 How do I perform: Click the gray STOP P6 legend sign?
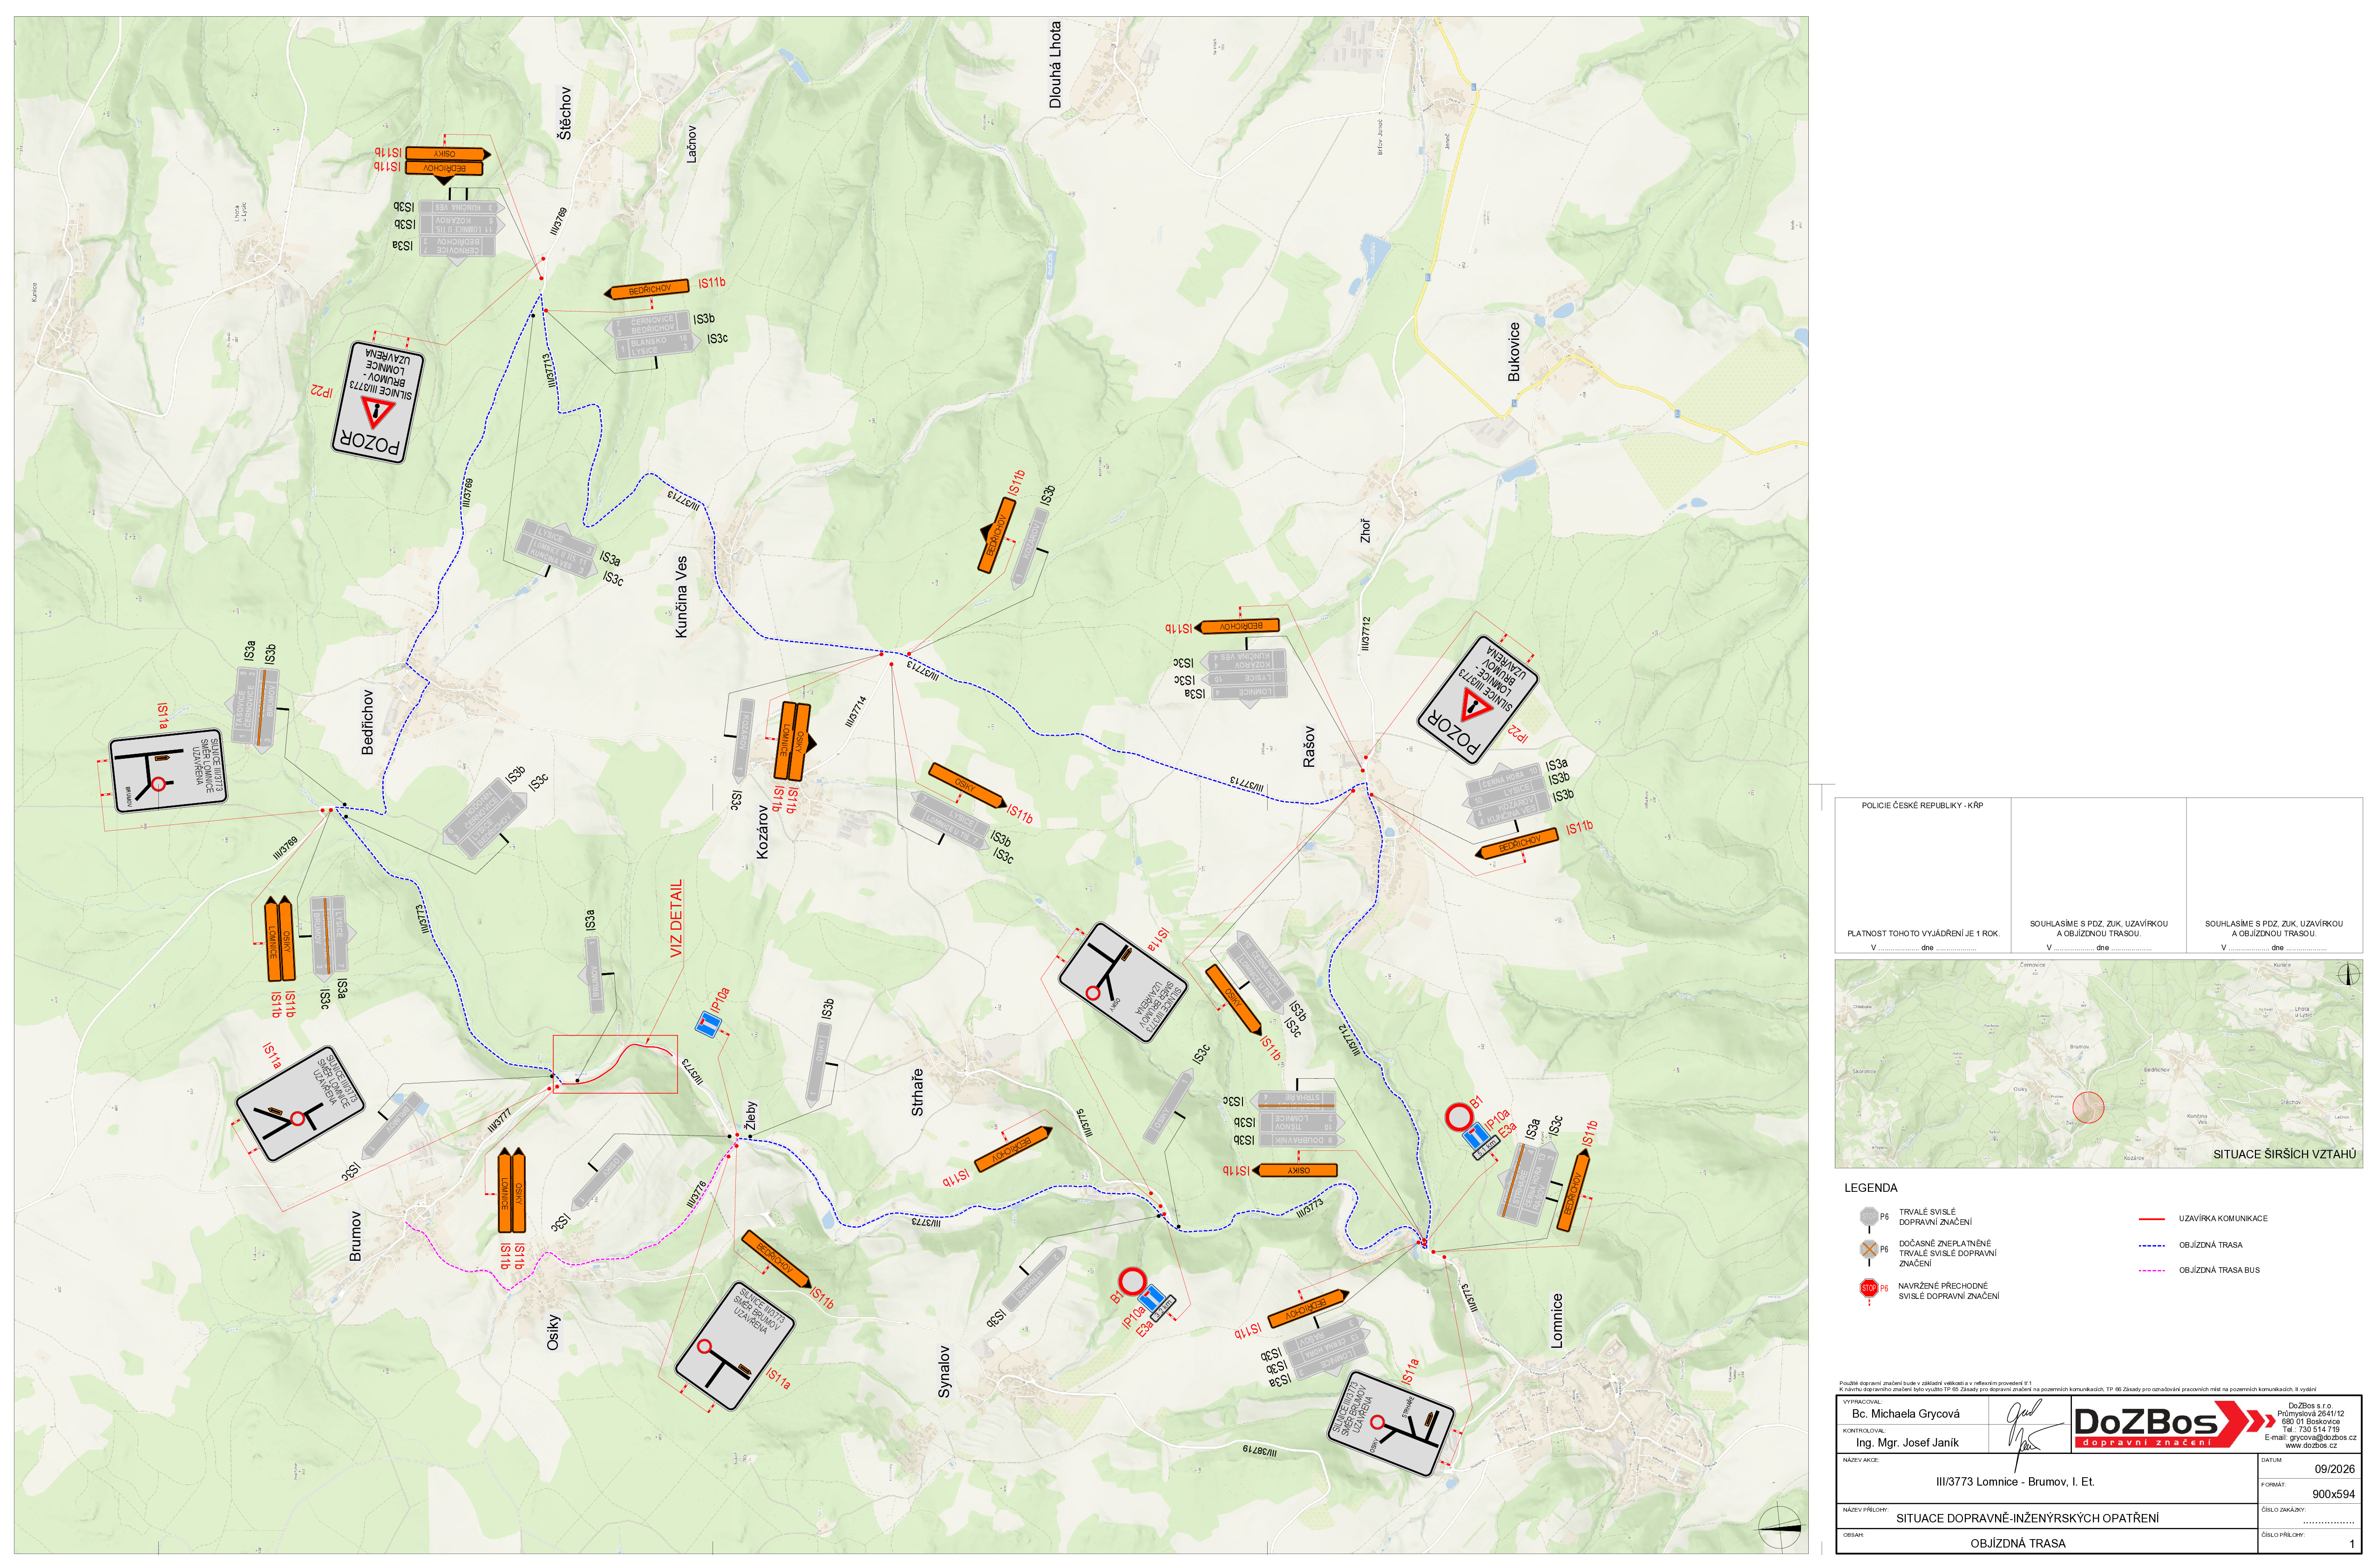click(1868, 1217)
